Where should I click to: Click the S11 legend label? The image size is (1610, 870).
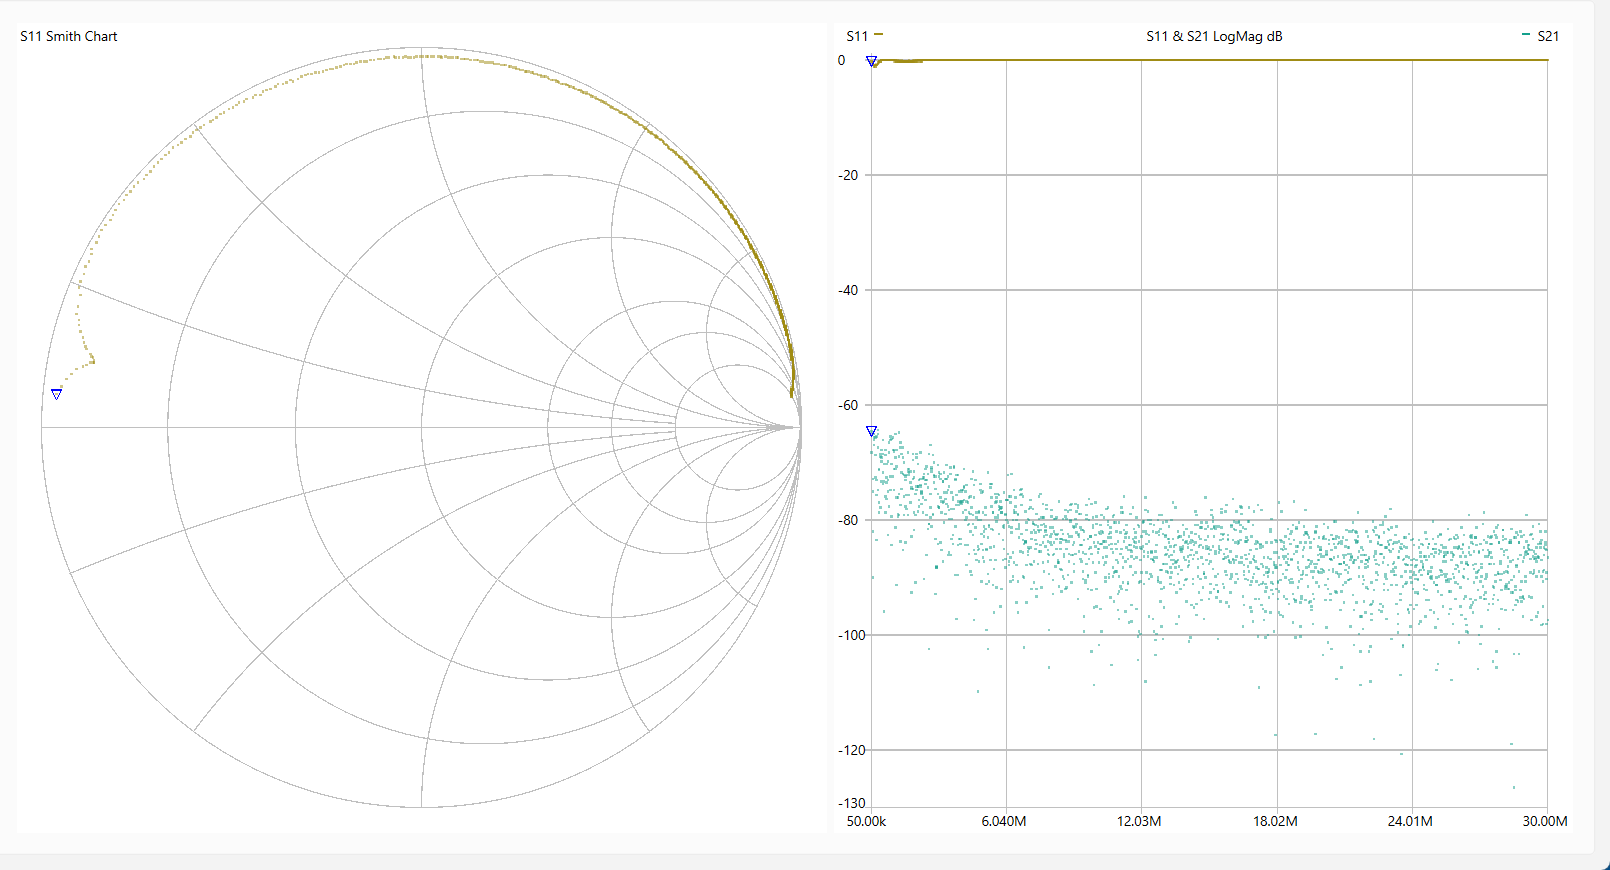[x=857, y=36]
